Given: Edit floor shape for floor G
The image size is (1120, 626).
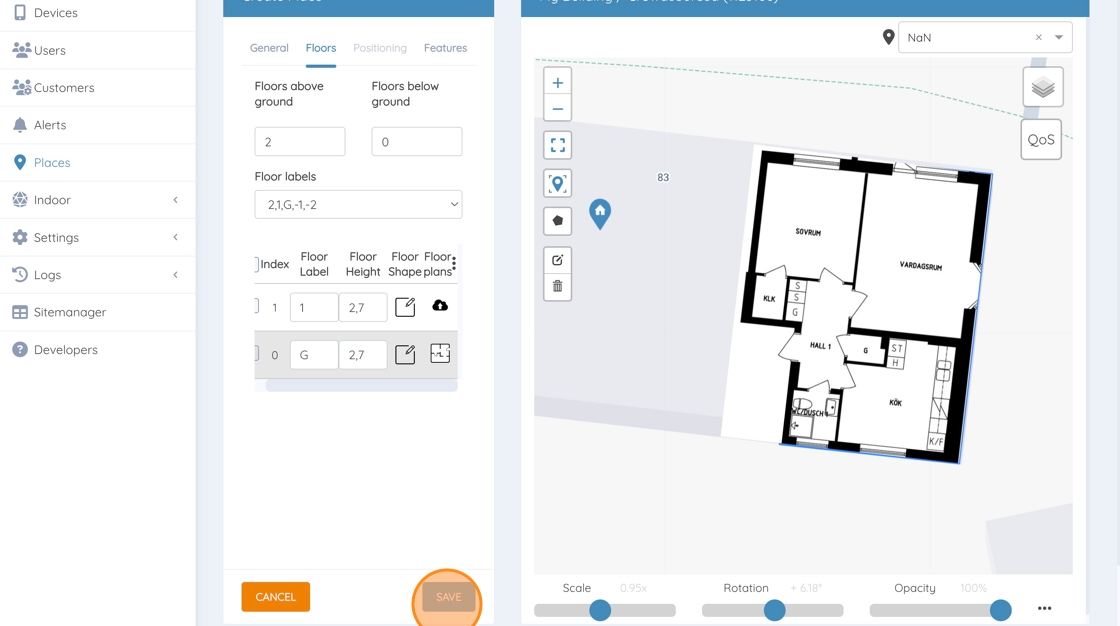Looking at the screenshot, I should (x=405, y=354).
